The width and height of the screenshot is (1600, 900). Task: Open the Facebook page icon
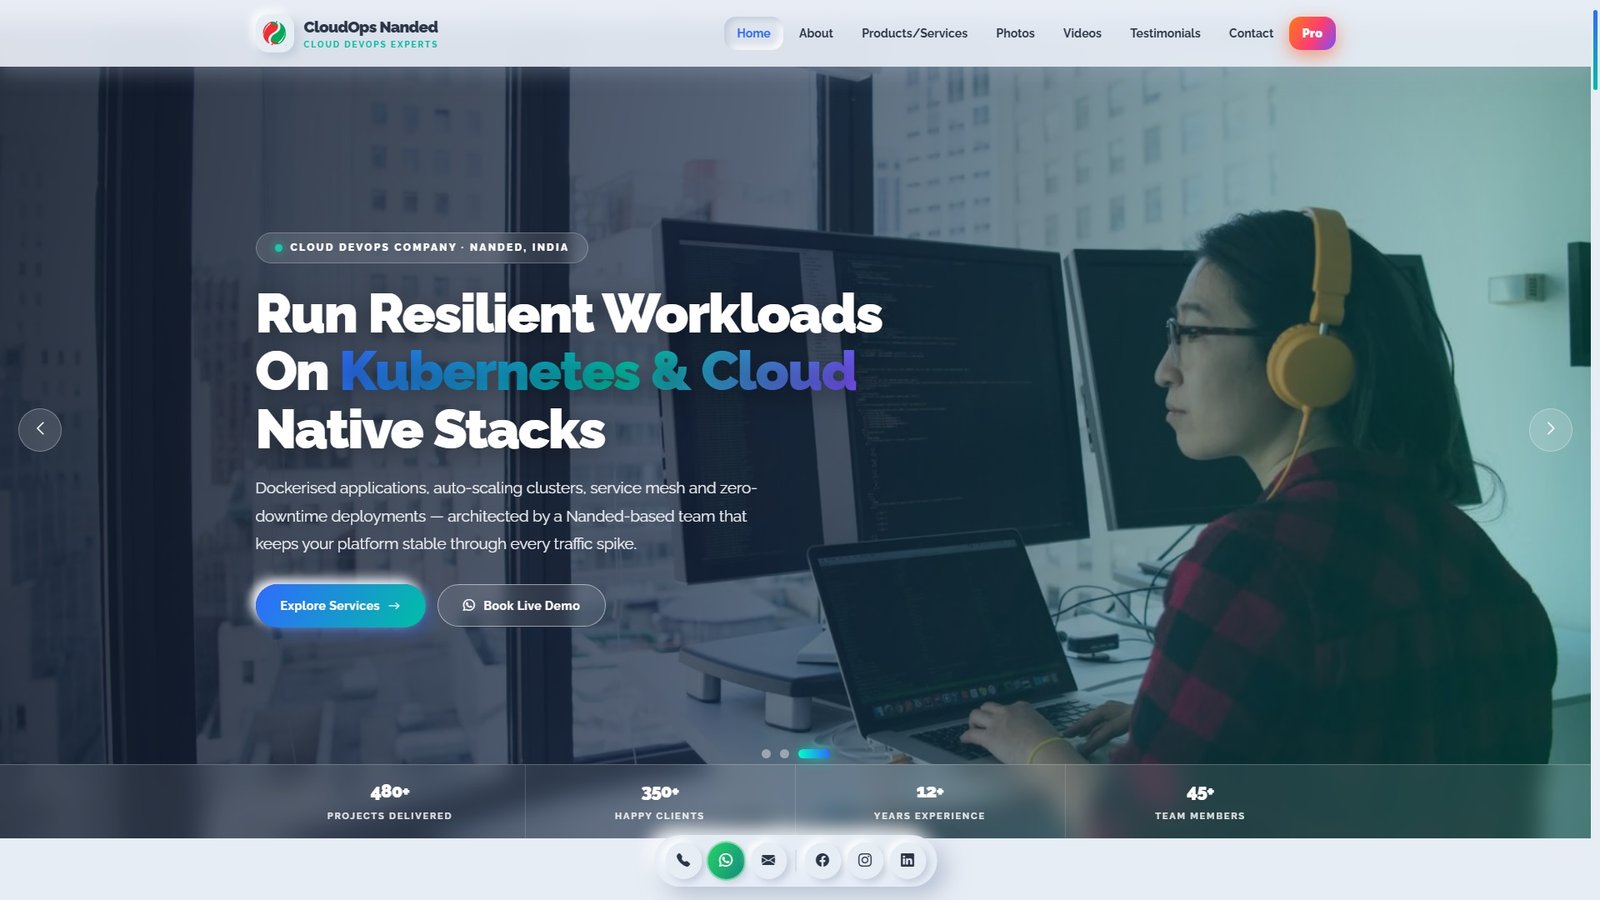point(822,860)
